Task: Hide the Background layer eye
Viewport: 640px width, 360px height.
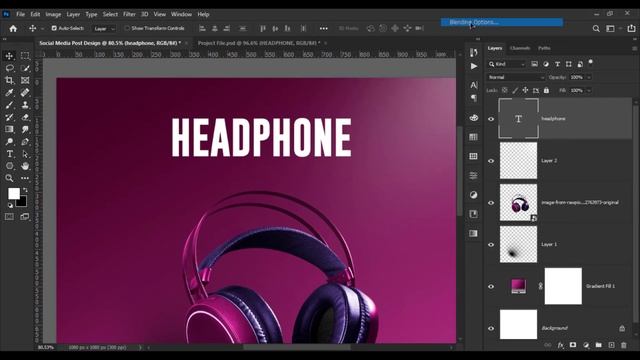Action: (x=491, y=329)
